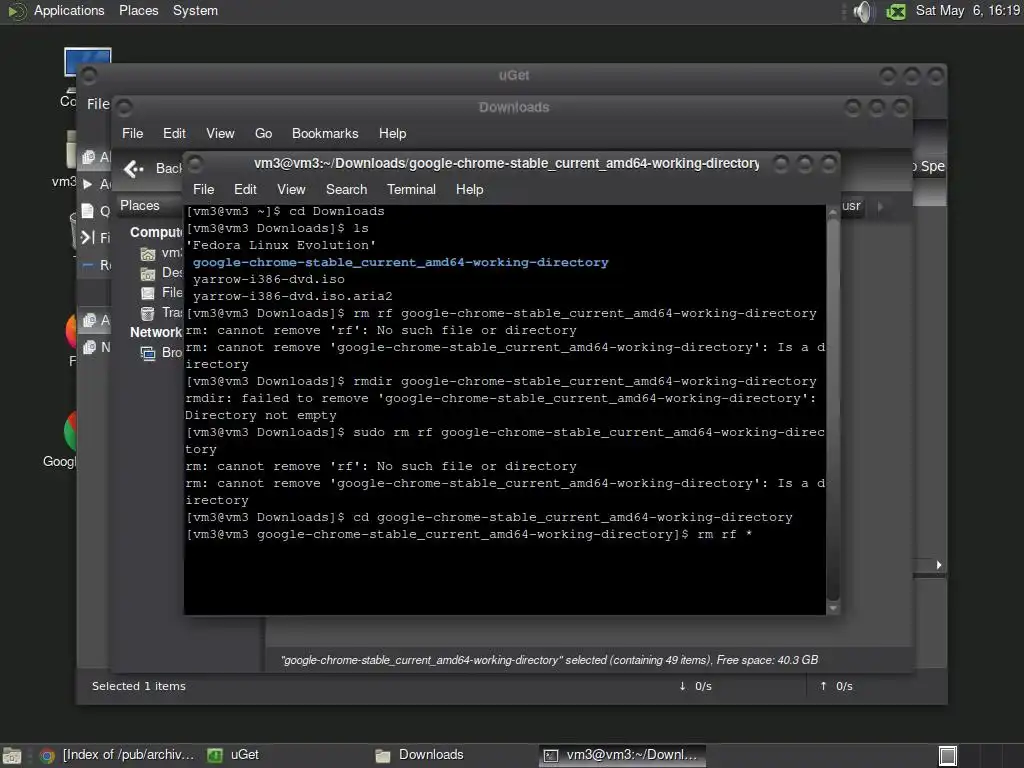1024x768 pixels.
Task: Click the blue google-chrome-stable directory name in ls output
Action: [x=400, y=262]
